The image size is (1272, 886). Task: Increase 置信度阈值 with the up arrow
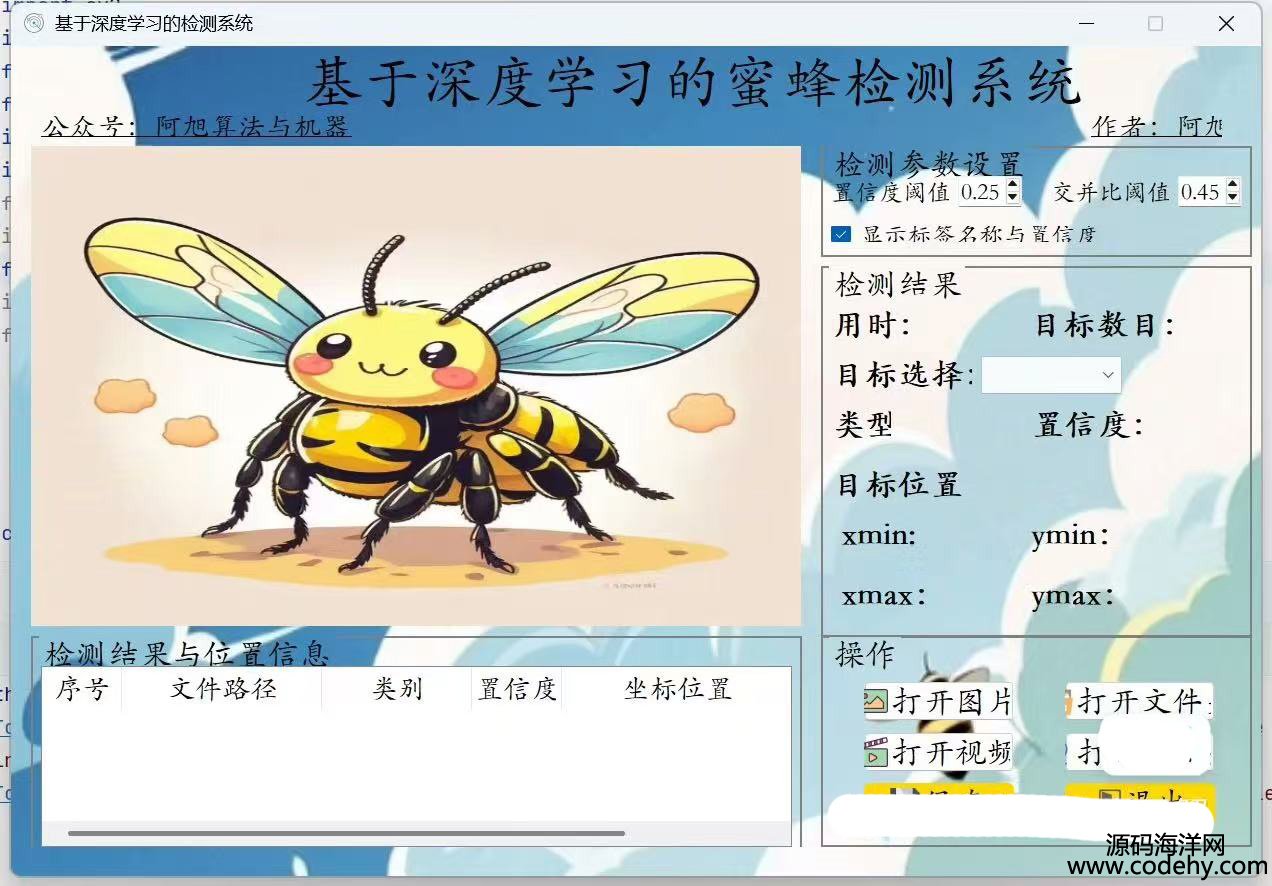click(1012, 185)
